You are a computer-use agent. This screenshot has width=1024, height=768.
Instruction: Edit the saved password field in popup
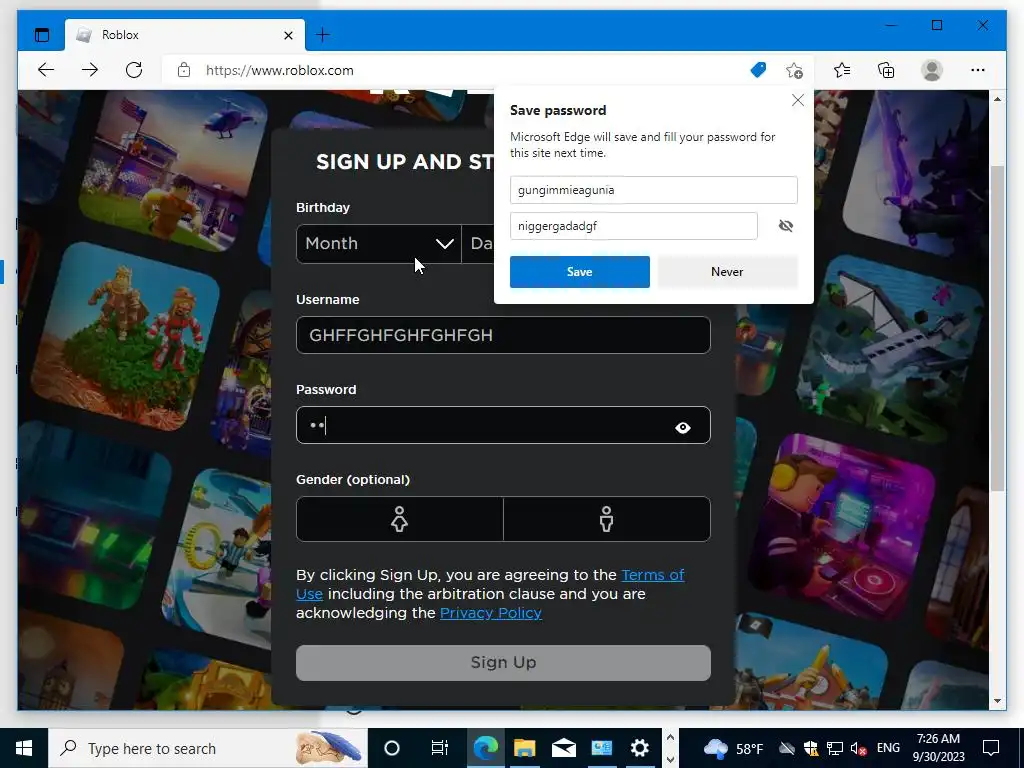click(633, 226)
